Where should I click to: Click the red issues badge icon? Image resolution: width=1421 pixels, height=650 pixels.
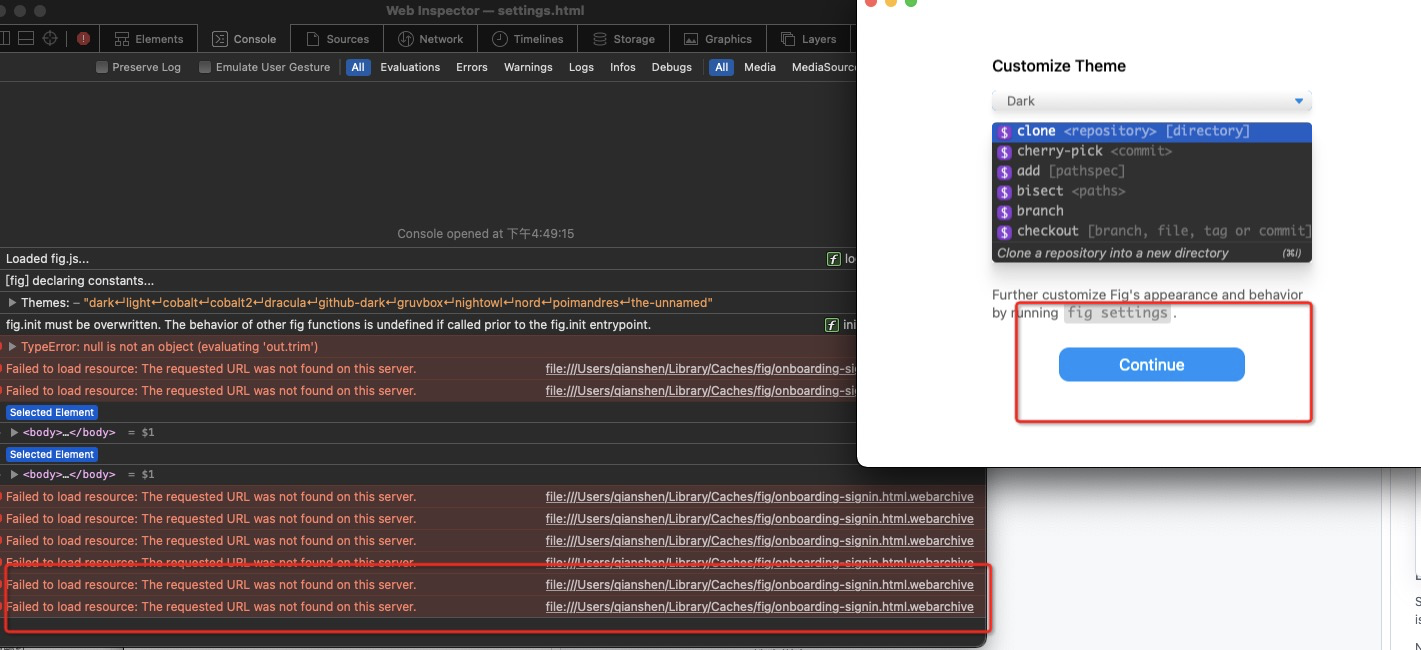pyautogui.click(x=83, y=37)
